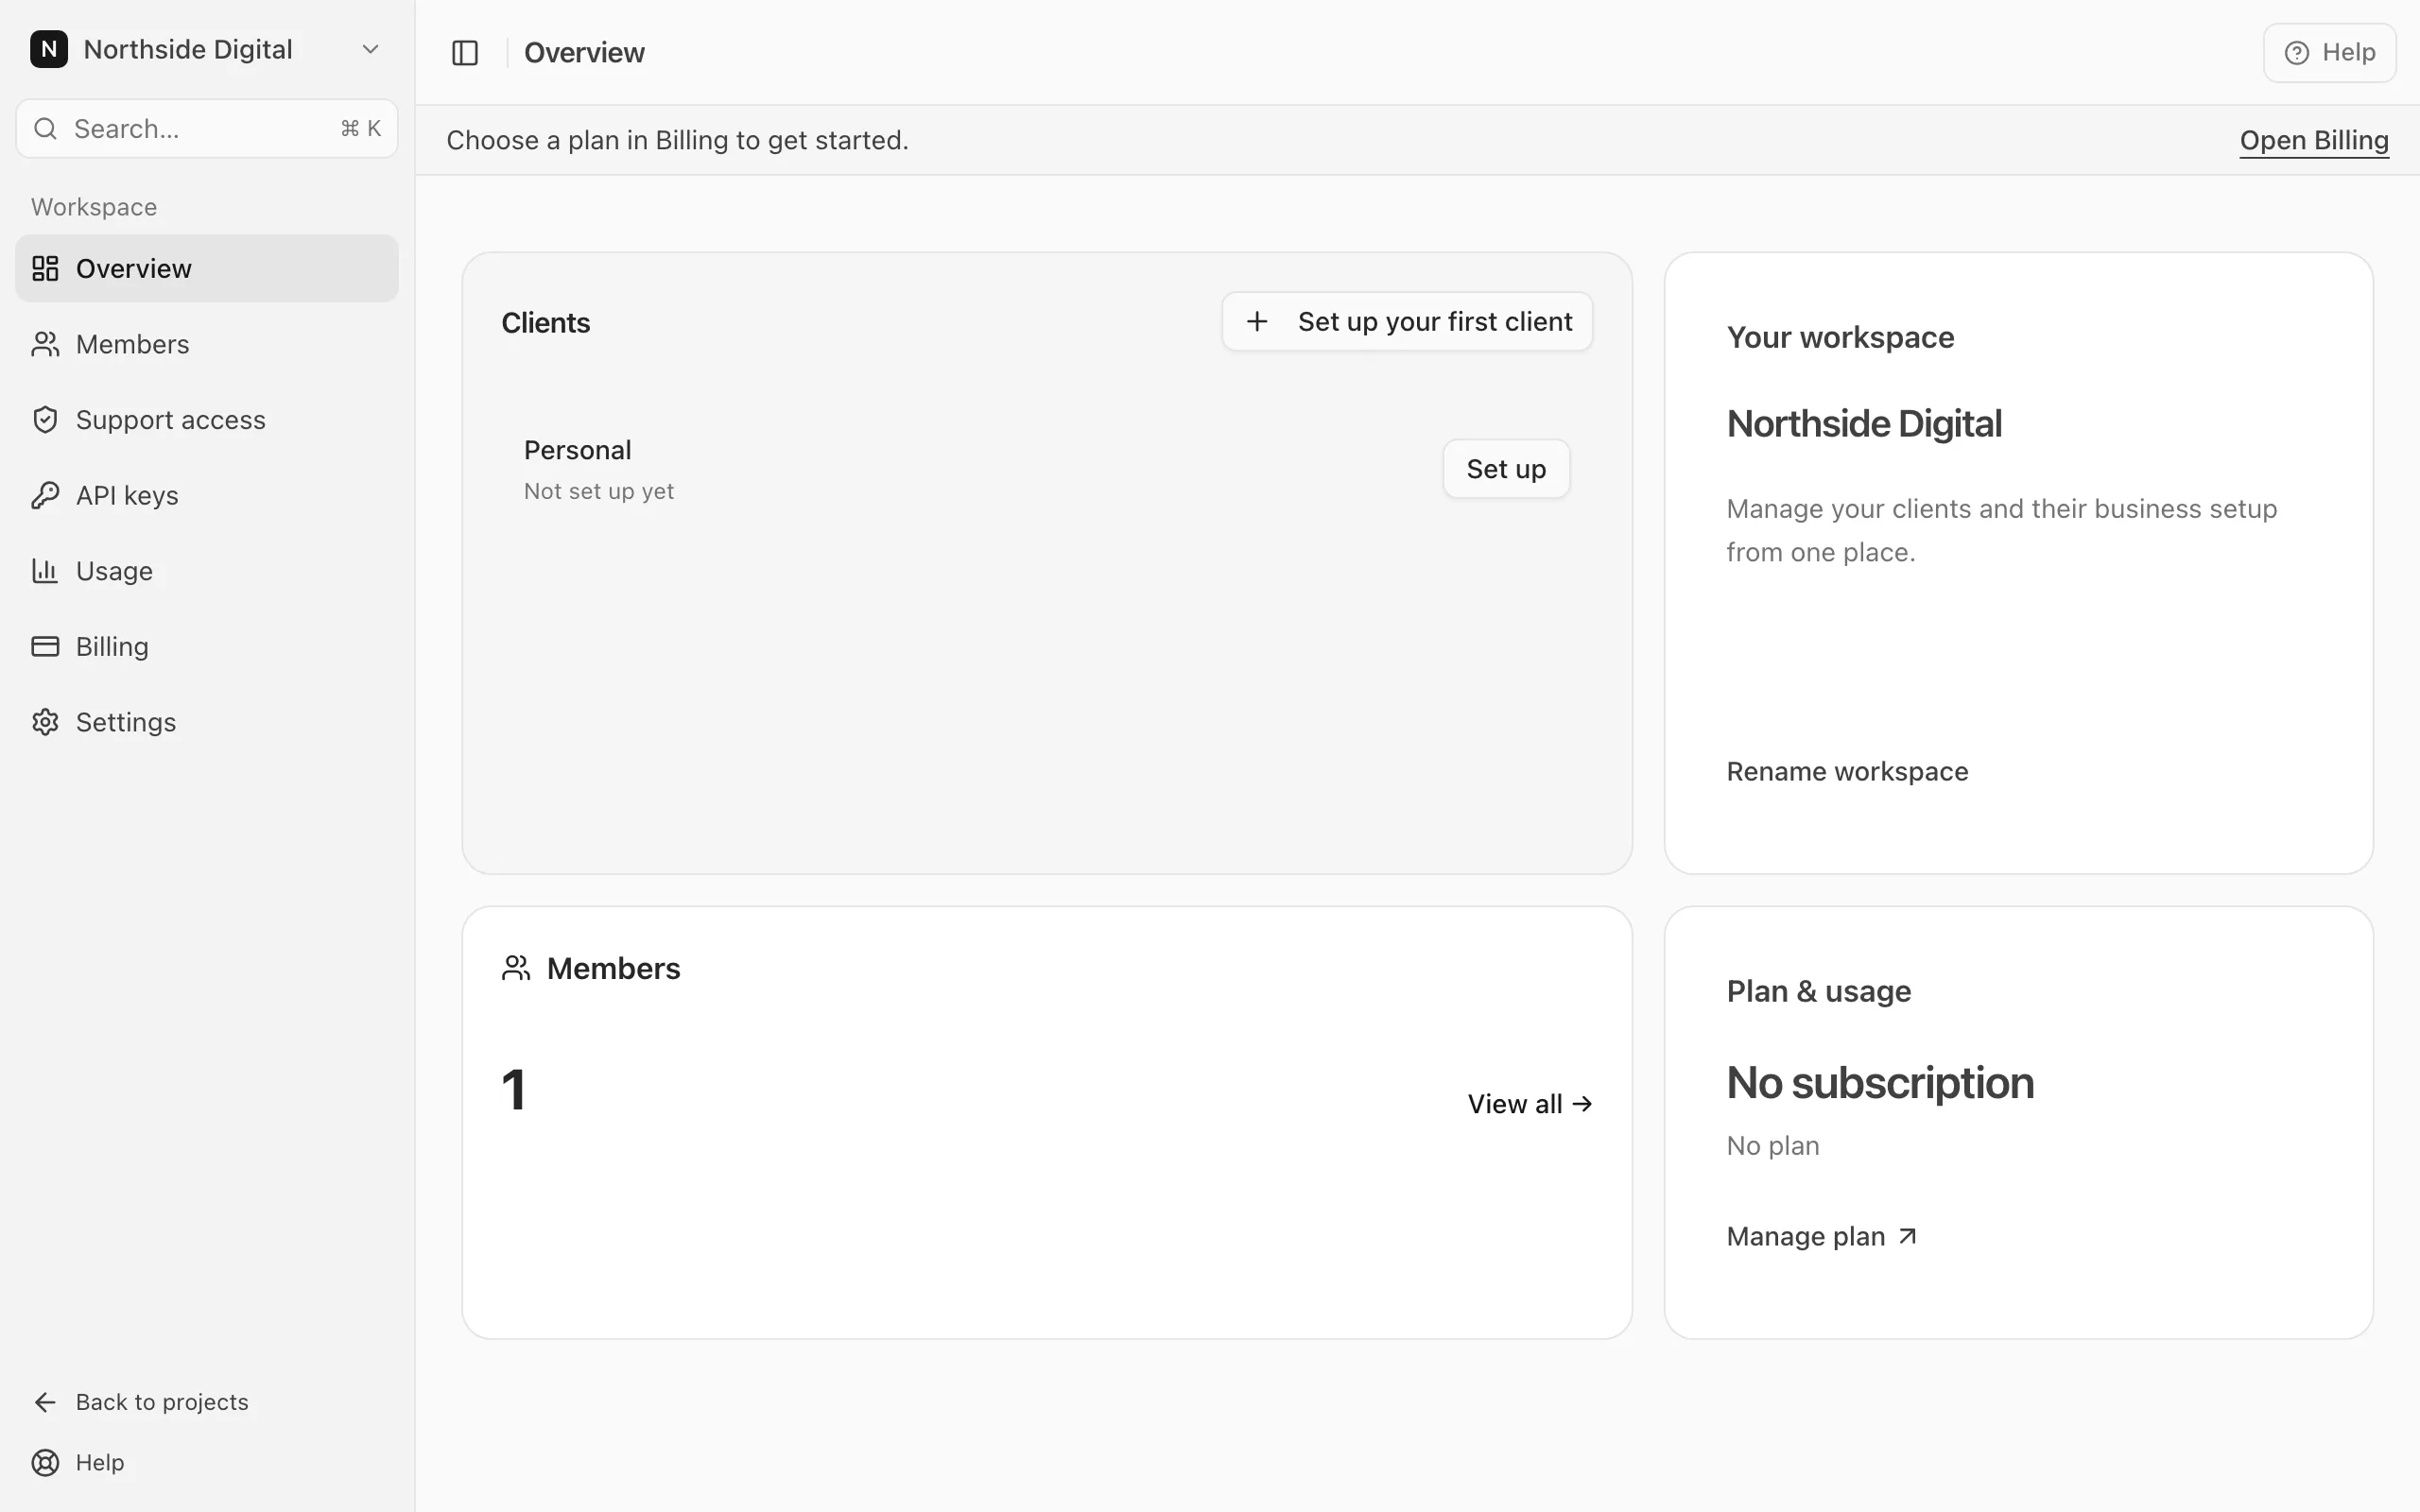This screenshot has height=1512, width=2420.
Task: Click the "Overview" page title in header
Action: 584,52
